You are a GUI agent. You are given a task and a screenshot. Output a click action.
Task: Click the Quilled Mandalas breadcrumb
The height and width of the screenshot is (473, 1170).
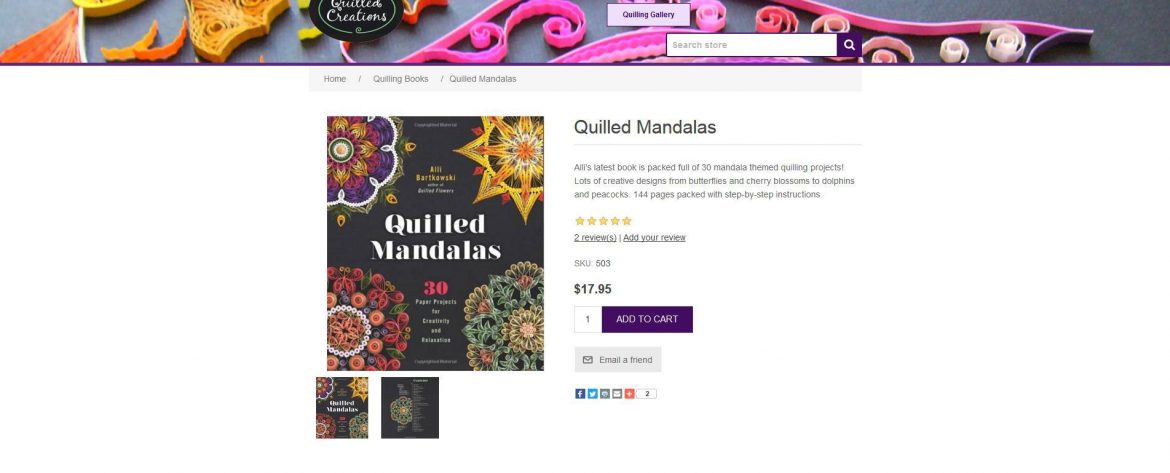(x=483, y=79)
